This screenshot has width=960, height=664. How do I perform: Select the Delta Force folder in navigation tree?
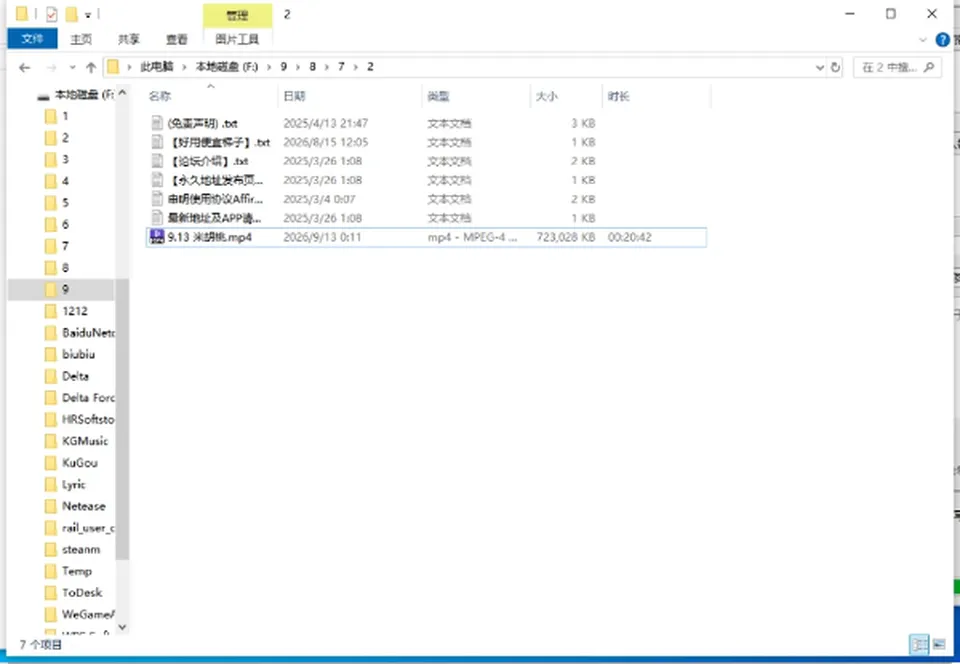[88, 398]
